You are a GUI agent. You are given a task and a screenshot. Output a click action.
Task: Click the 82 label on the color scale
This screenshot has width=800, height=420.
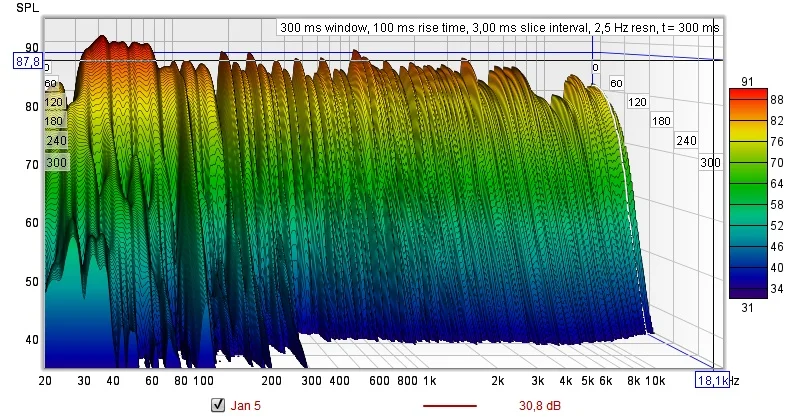click(x=777, y=120)
